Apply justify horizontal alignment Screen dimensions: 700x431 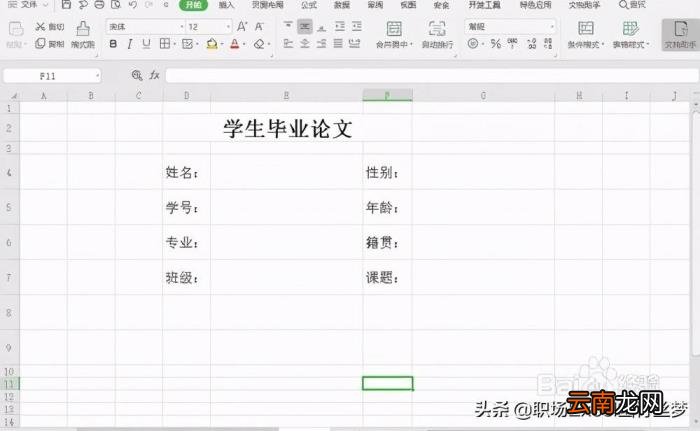click(338, 43)
